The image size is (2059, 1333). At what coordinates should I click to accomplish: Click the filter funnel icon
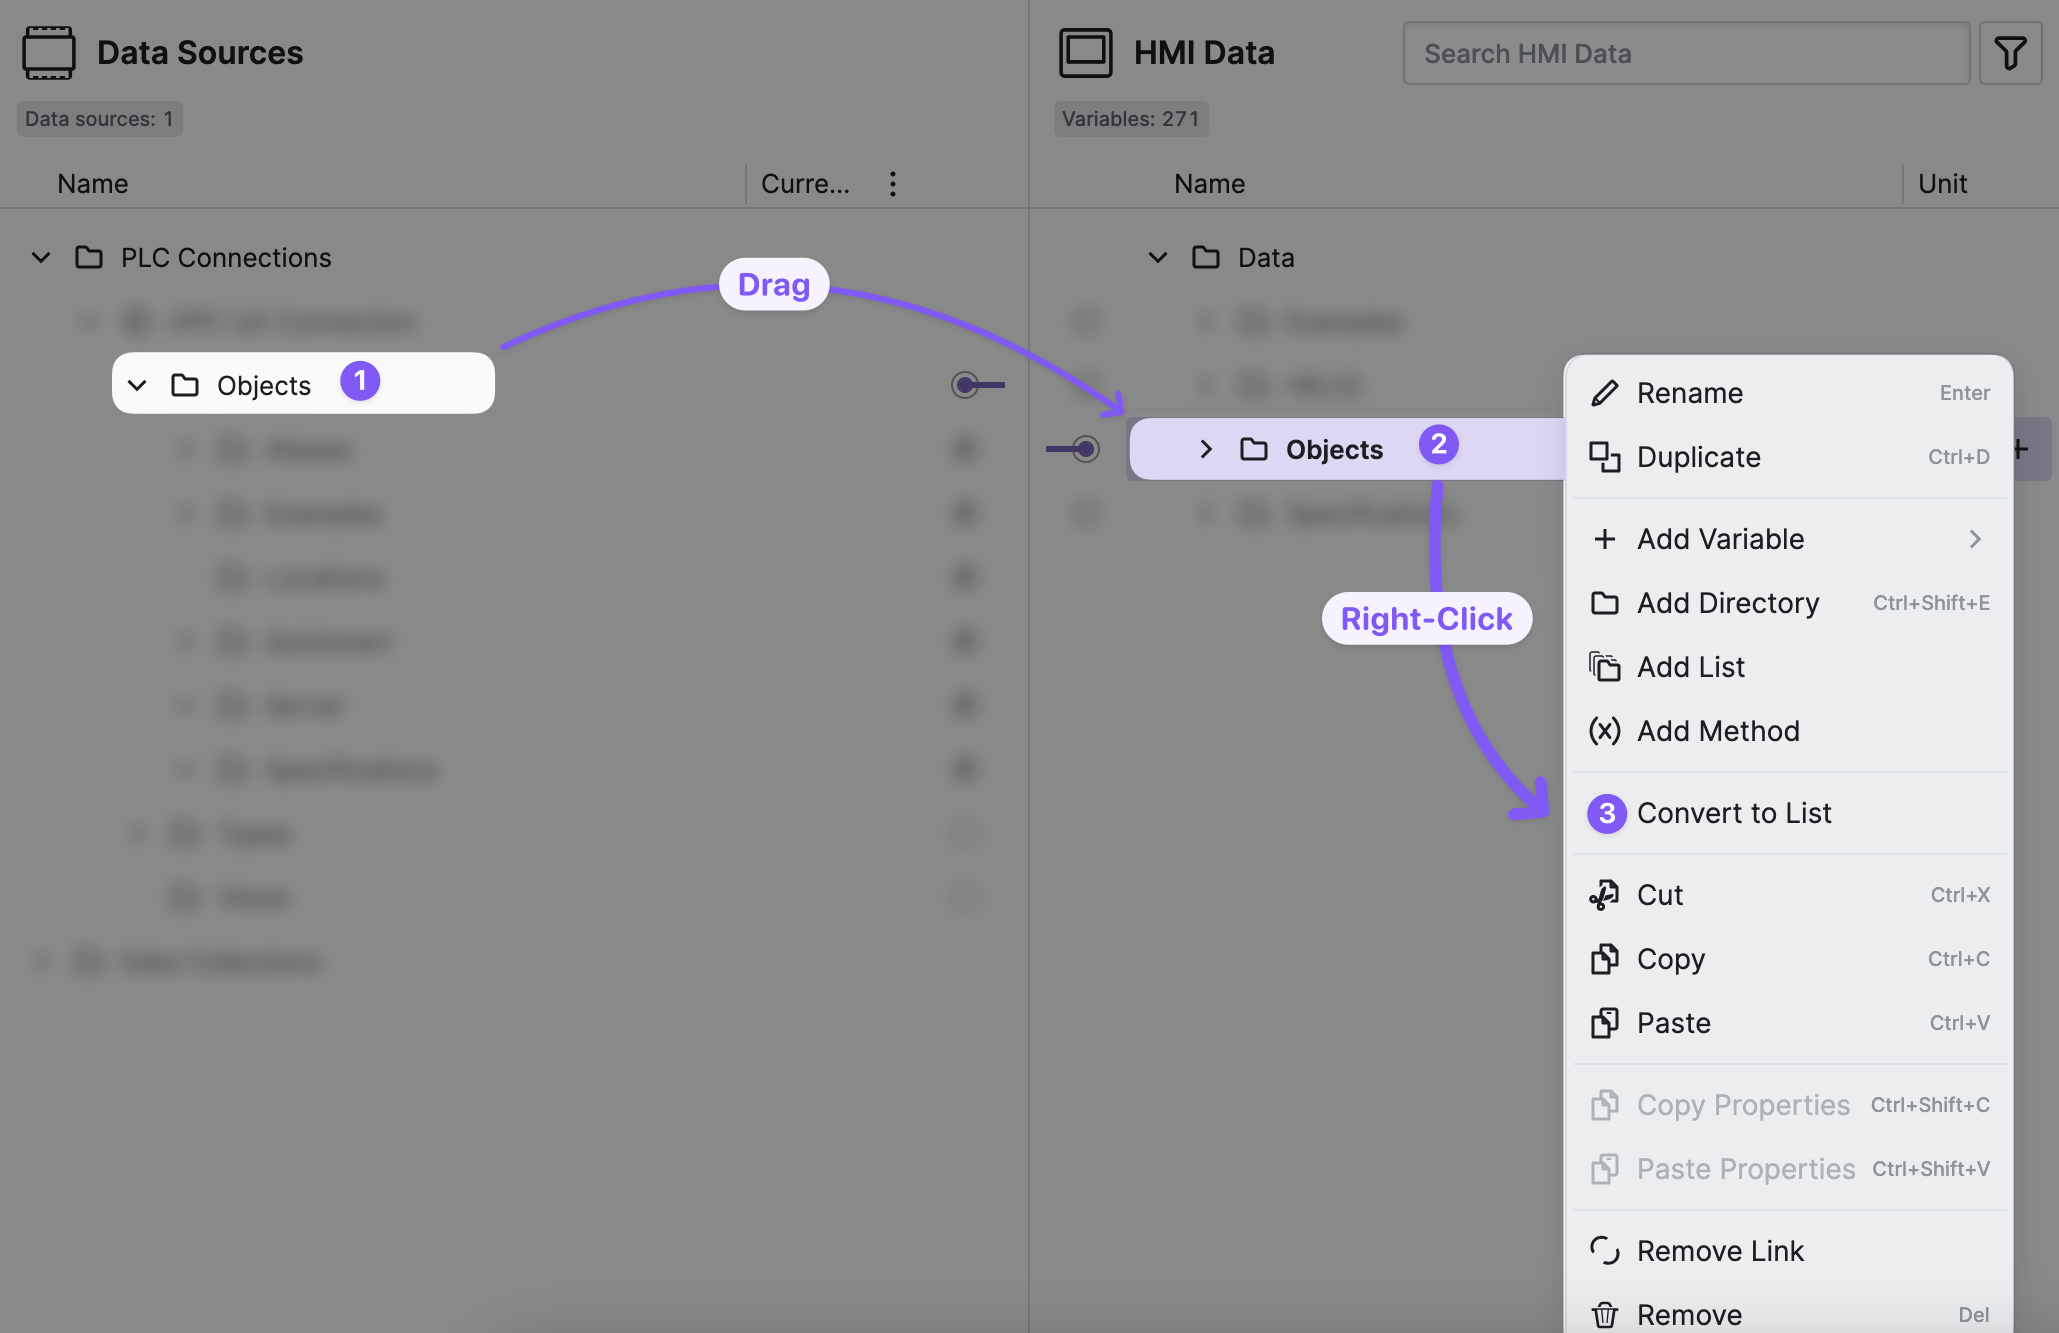tap(2010, 53)
